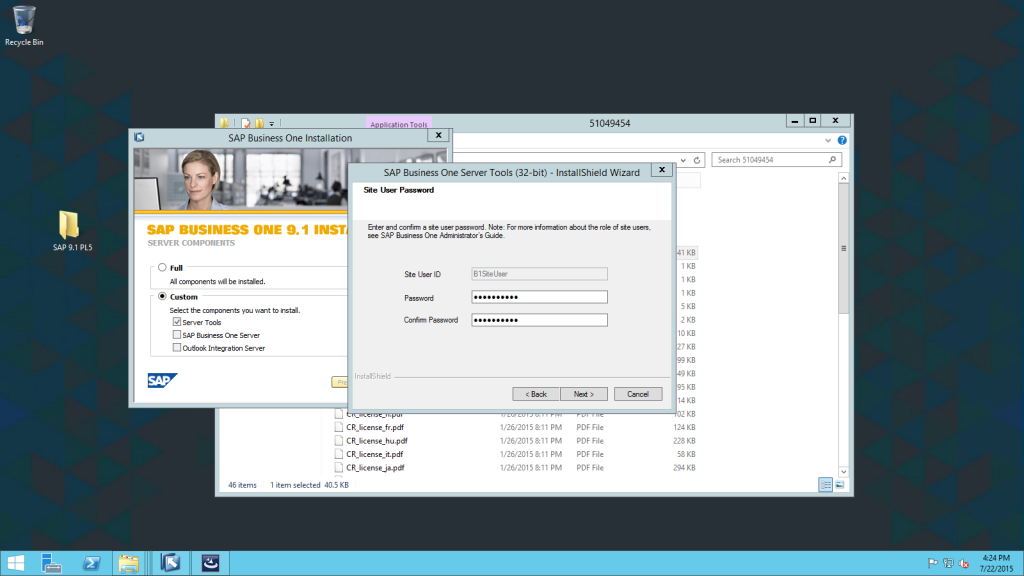Enable the Outlook Integration Server checkbox
This screenshot has height=576, width=1024.
click(177, 348)
